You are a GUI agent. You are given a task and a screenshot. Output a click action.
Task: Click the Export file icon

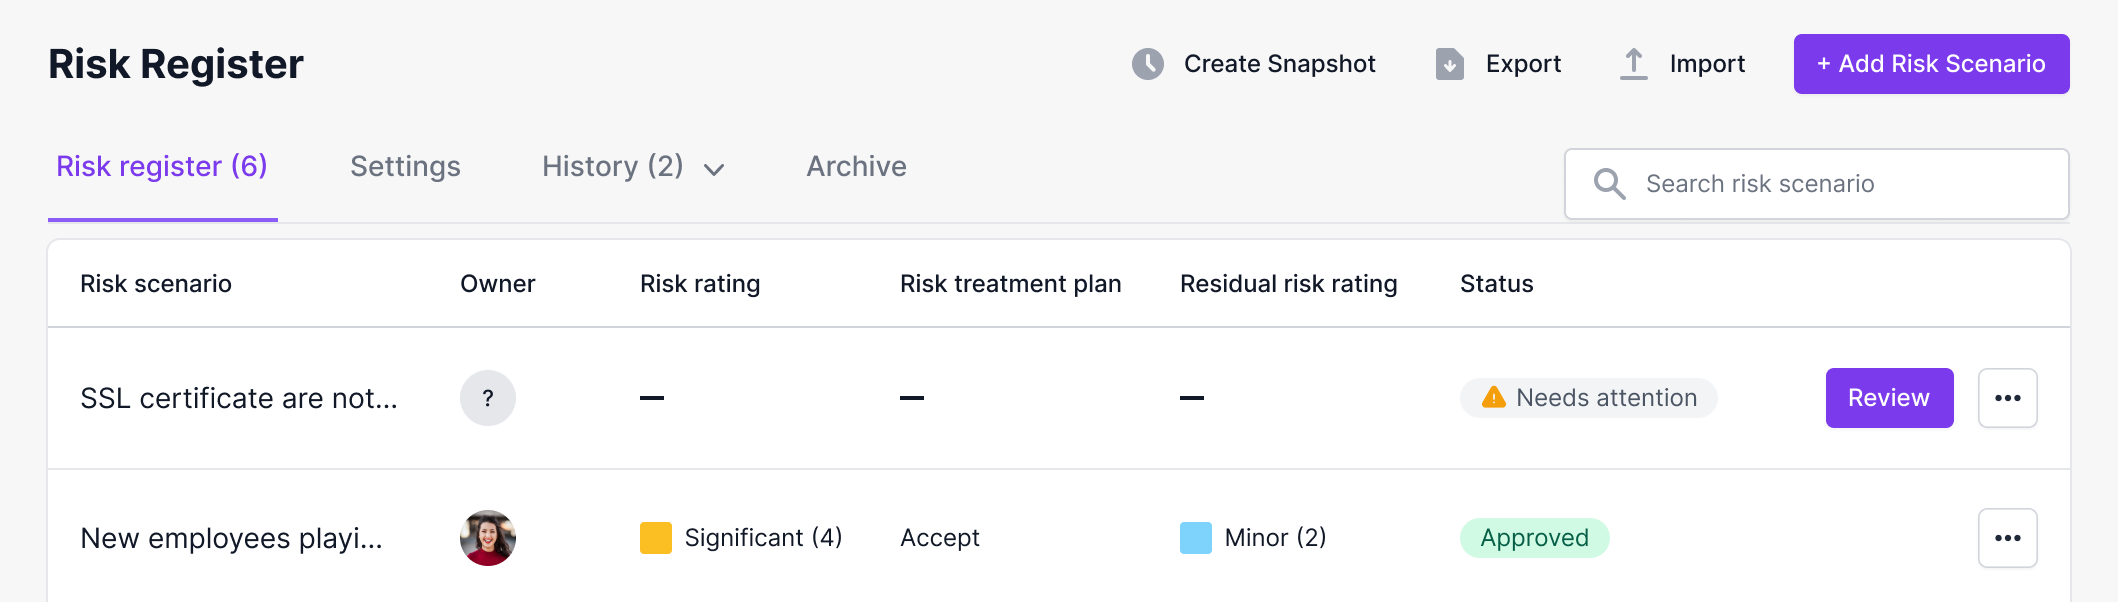click(x=1449, y=64)
